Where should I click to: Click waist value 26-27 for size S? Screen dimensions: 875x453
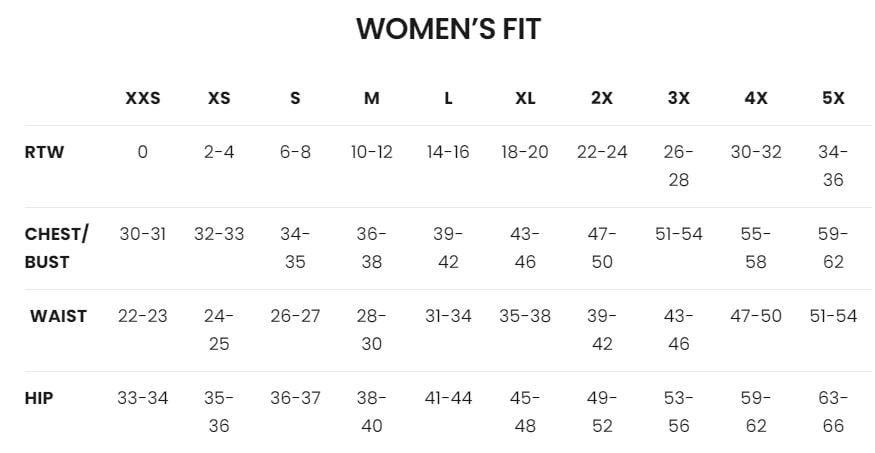295,316
